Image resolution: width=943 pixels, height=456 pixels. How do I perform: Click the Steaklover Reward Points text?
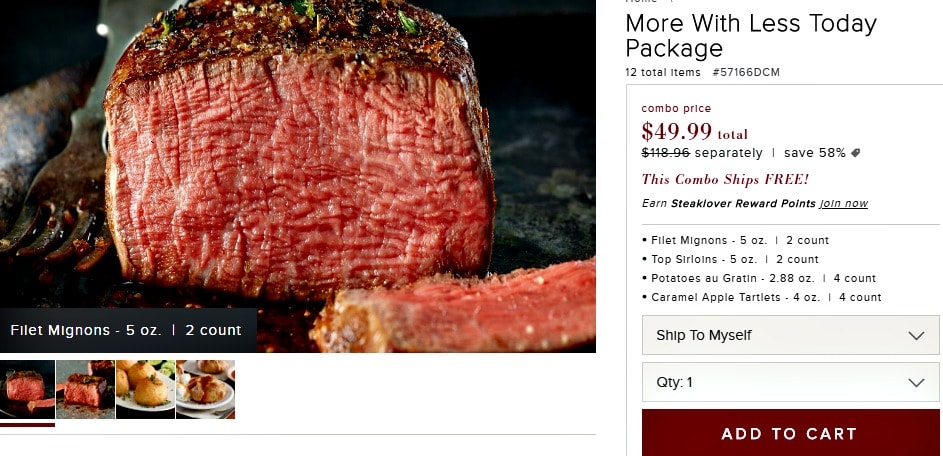(x=743, y=203)
